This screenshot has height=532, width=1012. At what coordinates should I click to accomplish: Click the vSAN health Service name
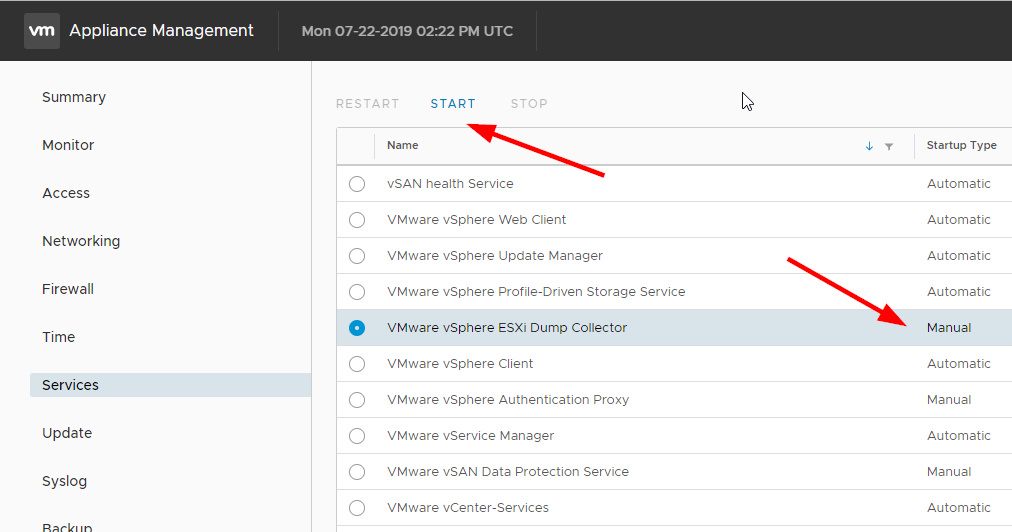tap(450, 183)
